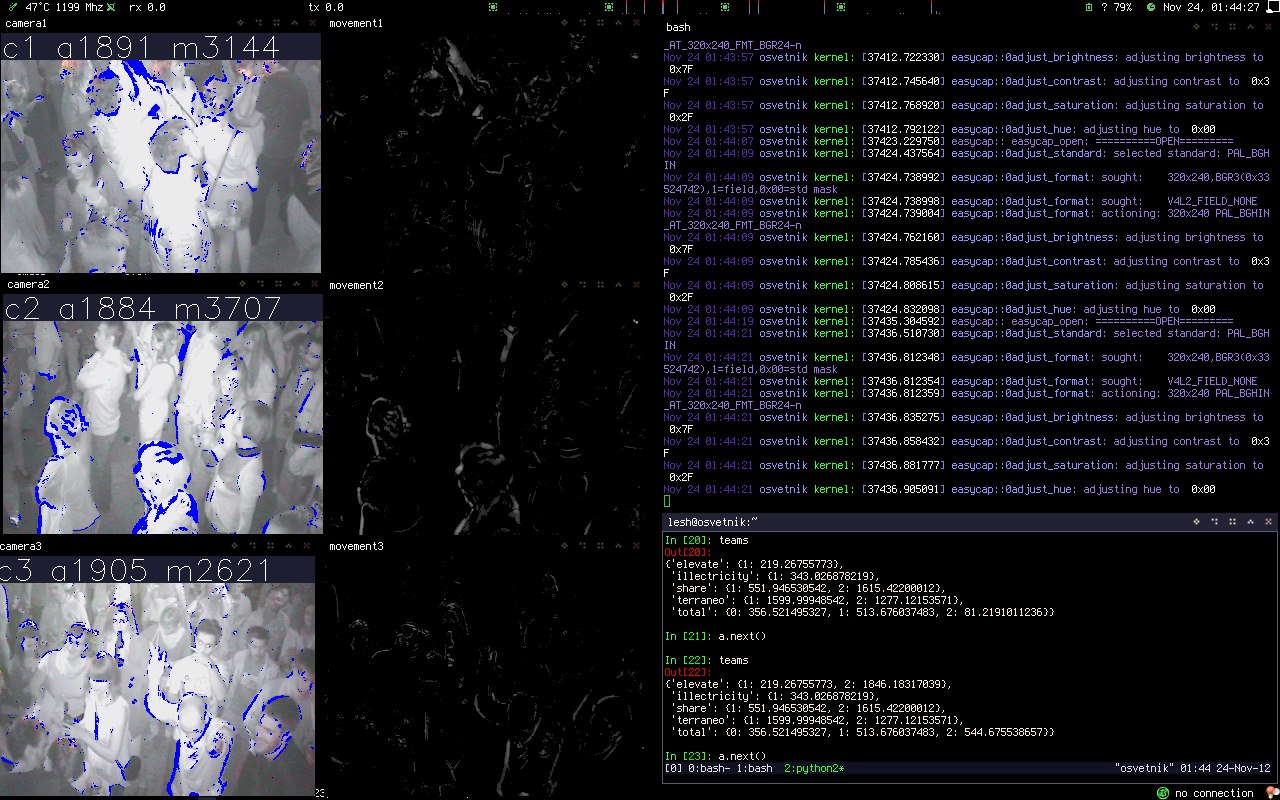1280x800 pixels.
Task: Click the '79%' battery percentage
Action: (x=1122, y=7)
